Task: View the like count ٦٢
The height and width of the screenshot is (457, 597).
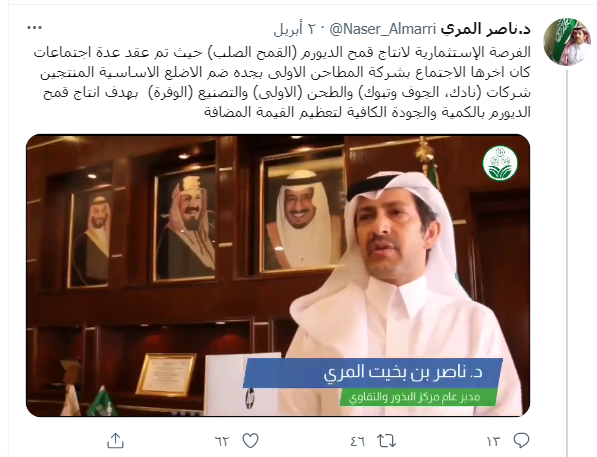Action: (x=222, y=441)
